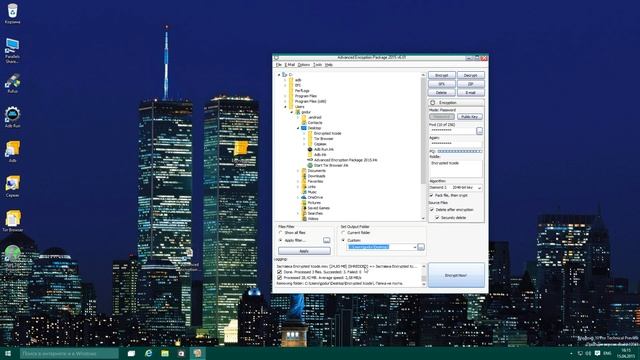Select the Encrypted folder icon dragged over wallpaper
The height and width of the screenshot is (360, 640).
click(x=240, y=148)
